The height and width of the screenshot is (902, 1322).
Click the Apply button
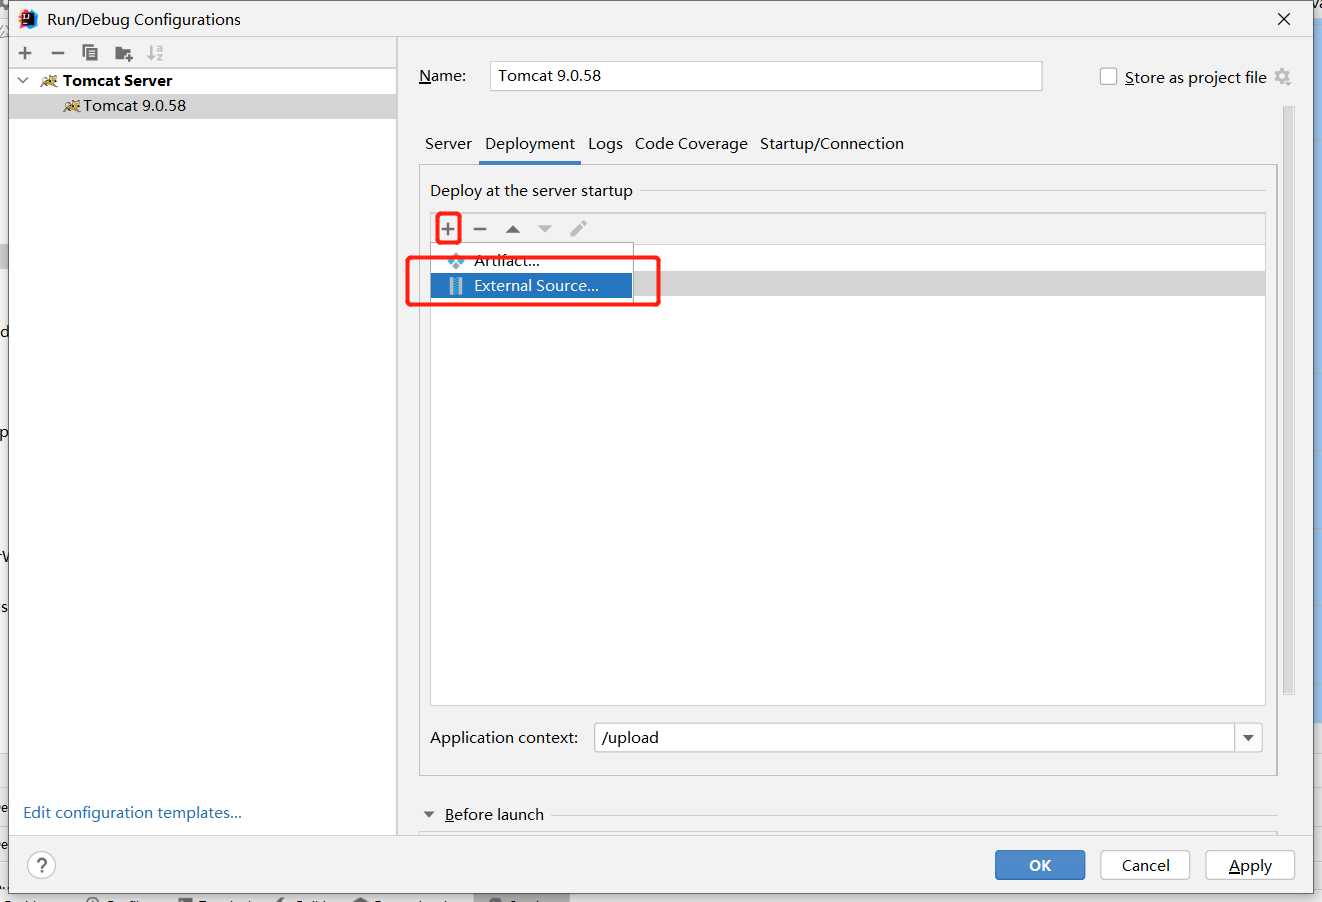tap(1250, 865)
